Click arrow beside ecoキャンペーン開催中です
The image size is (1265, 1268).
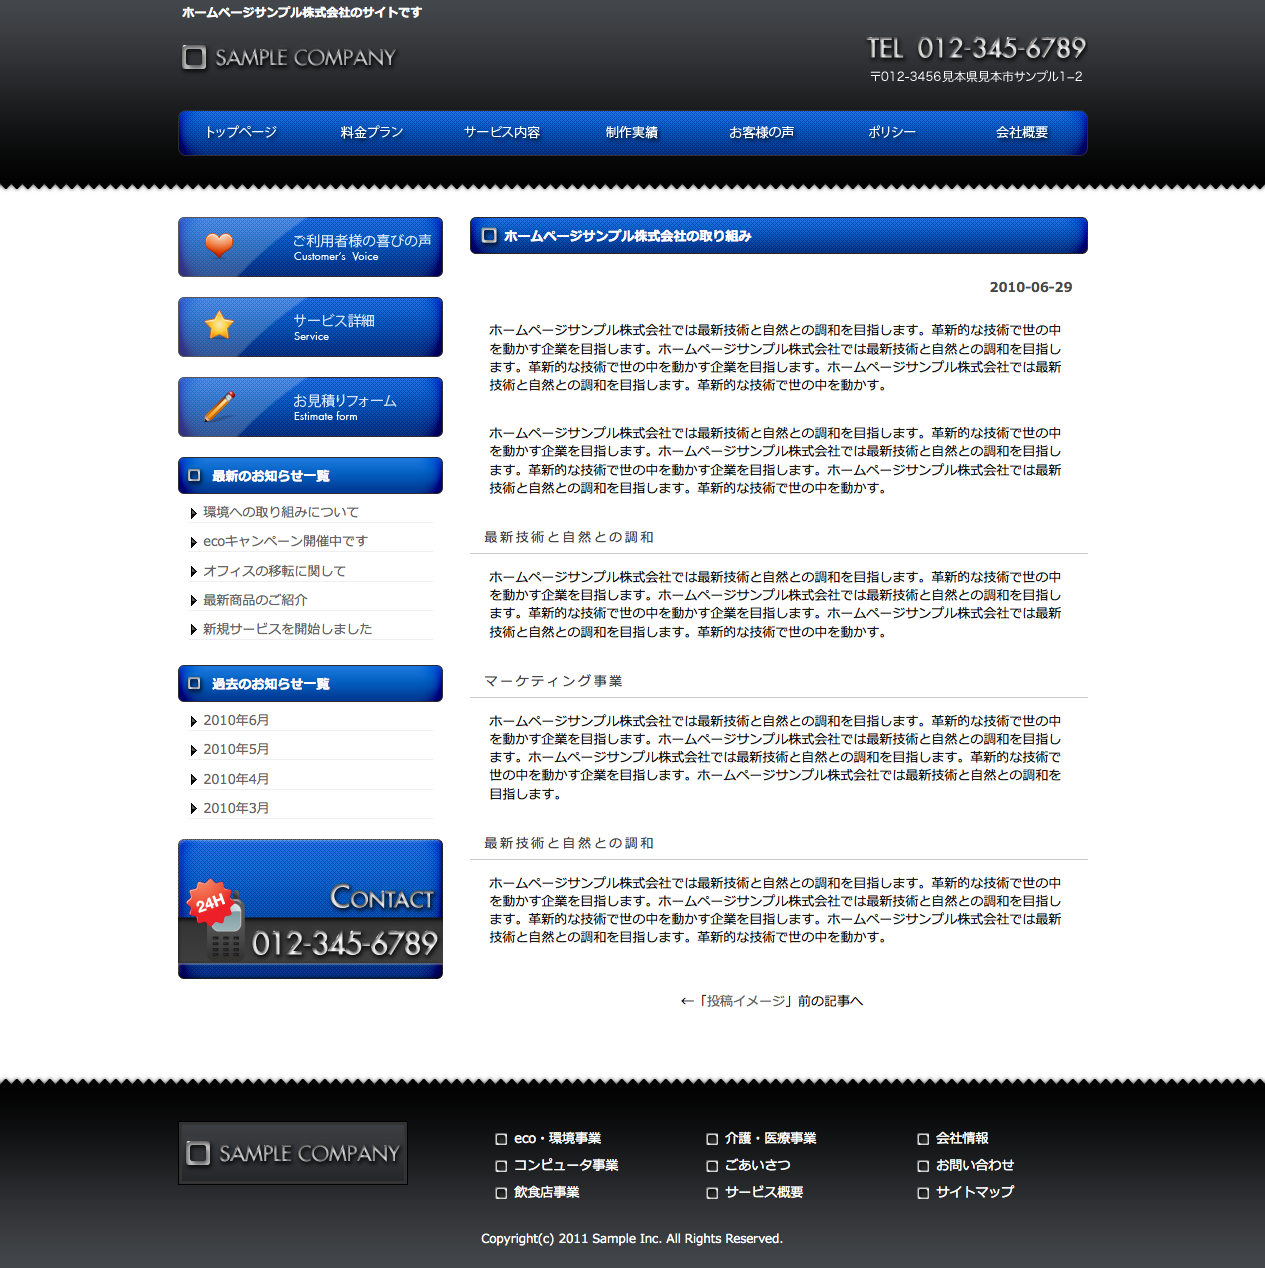pyautogui.click(x=194, y=542)
